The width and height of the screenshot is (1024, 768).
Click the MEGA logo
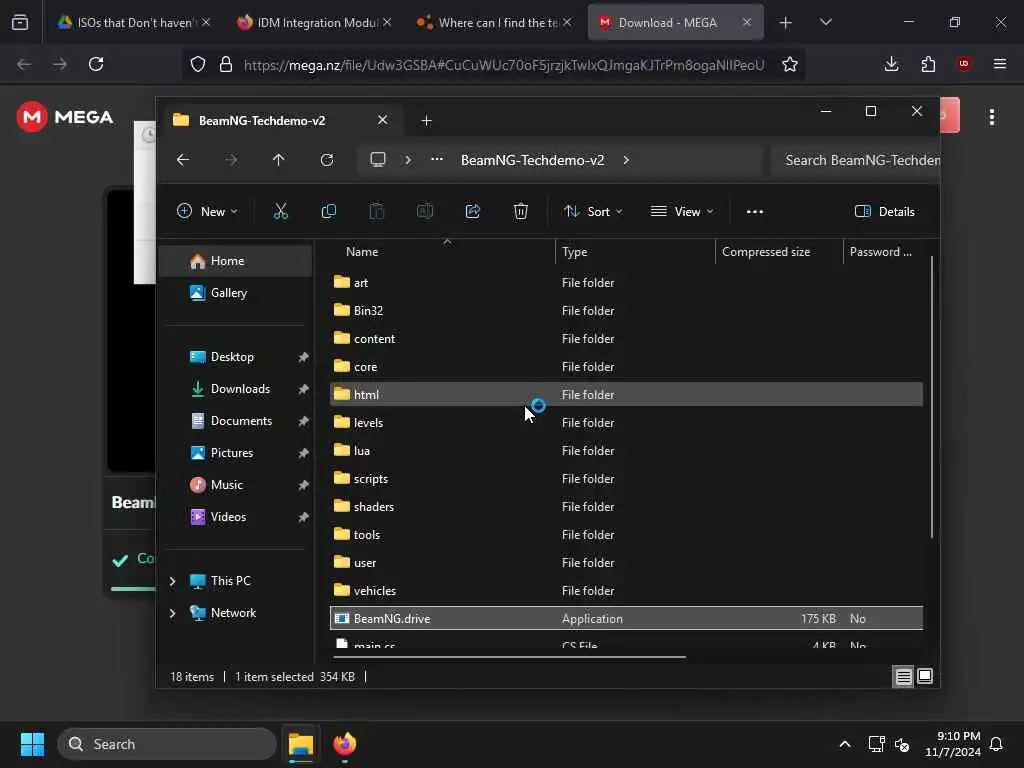coord(65,117)
